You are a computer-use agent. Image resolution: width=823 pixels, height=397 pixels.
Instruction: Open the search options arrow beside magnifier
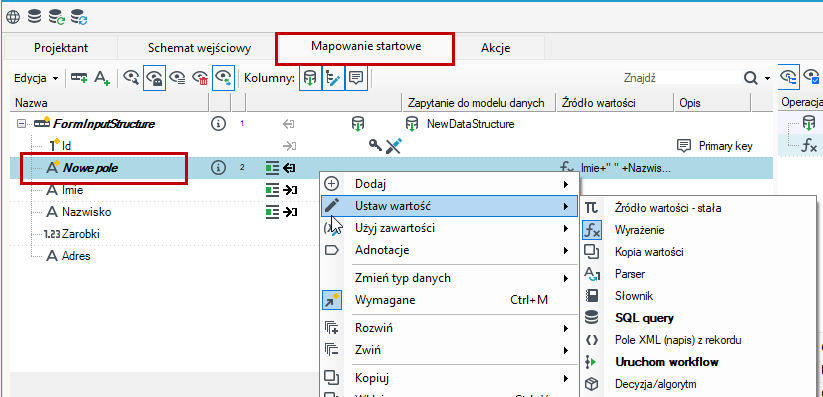(767, 79)
